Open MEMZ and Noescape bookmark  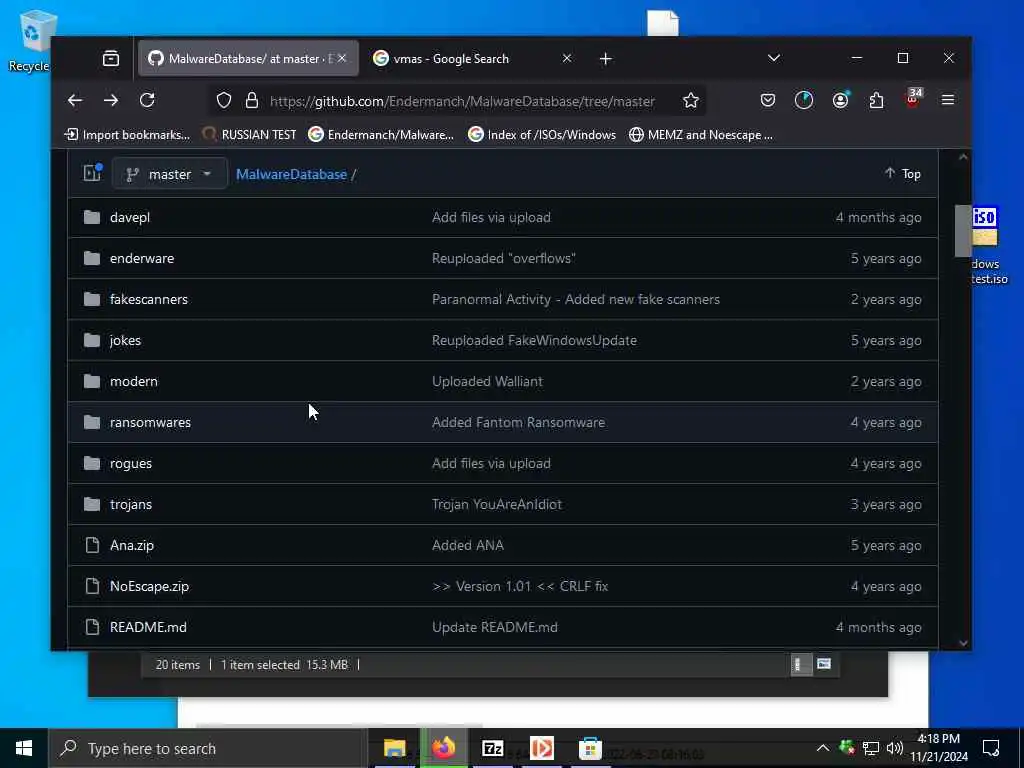click(x=701, y=135)
